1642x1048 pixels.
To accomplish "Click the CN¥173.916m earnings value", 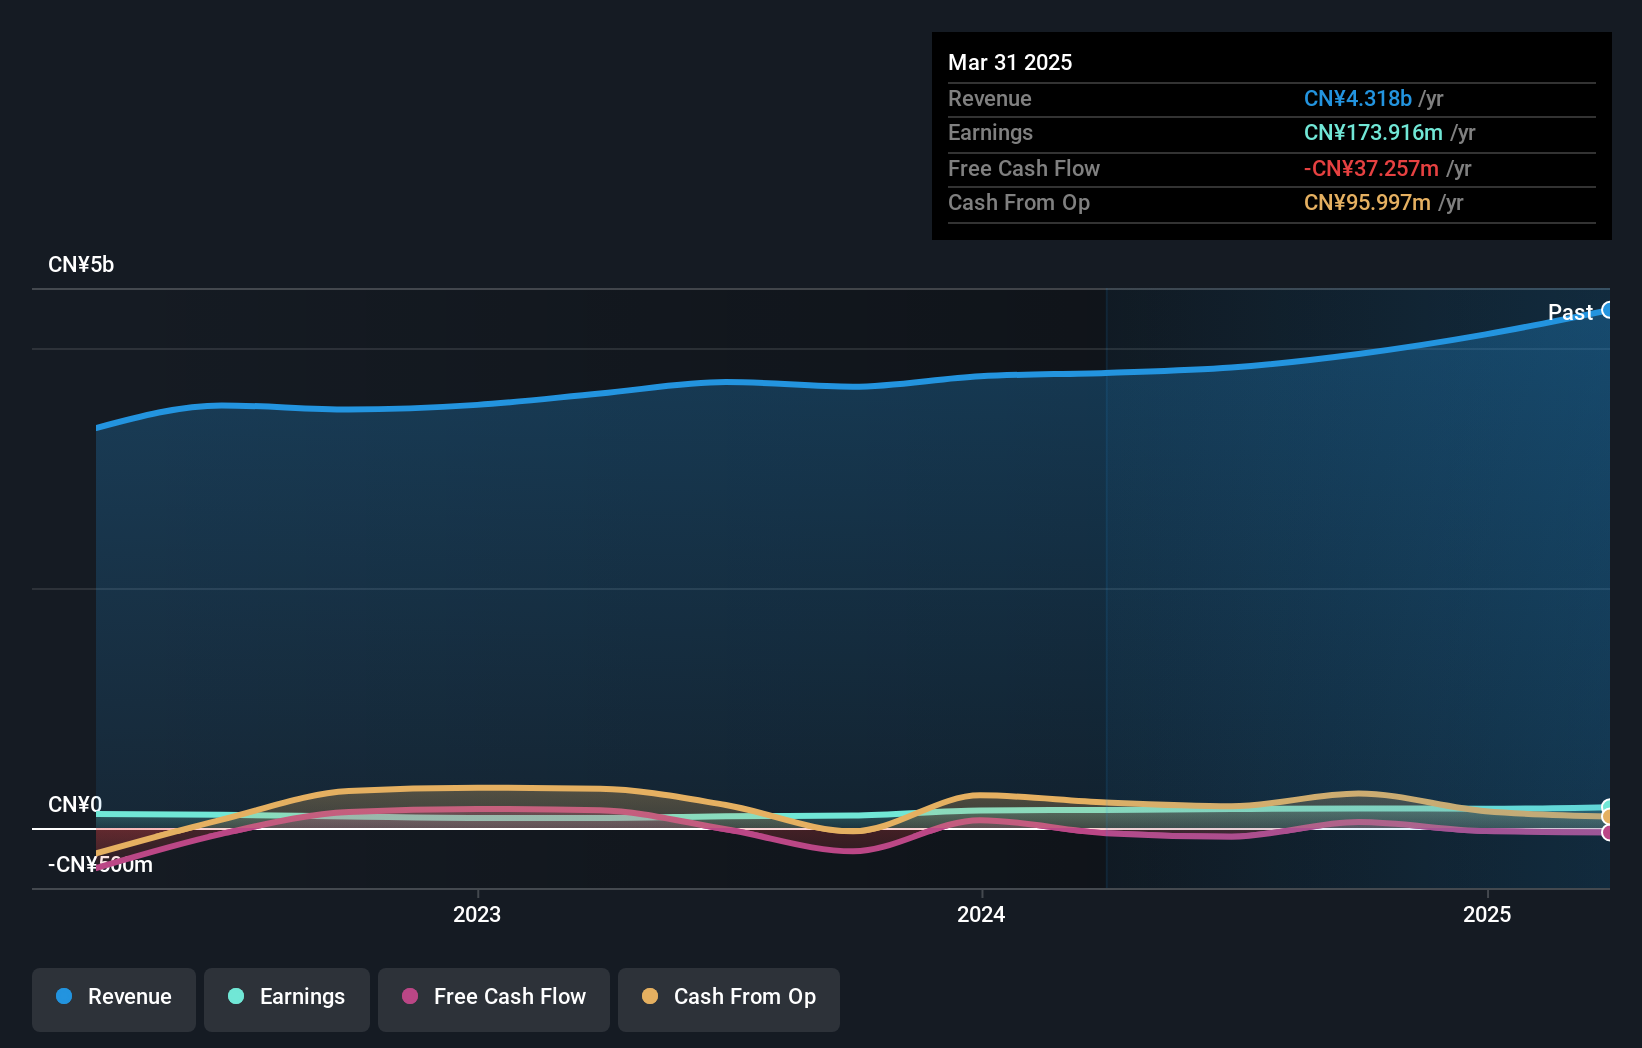I will pos(1373,132).
